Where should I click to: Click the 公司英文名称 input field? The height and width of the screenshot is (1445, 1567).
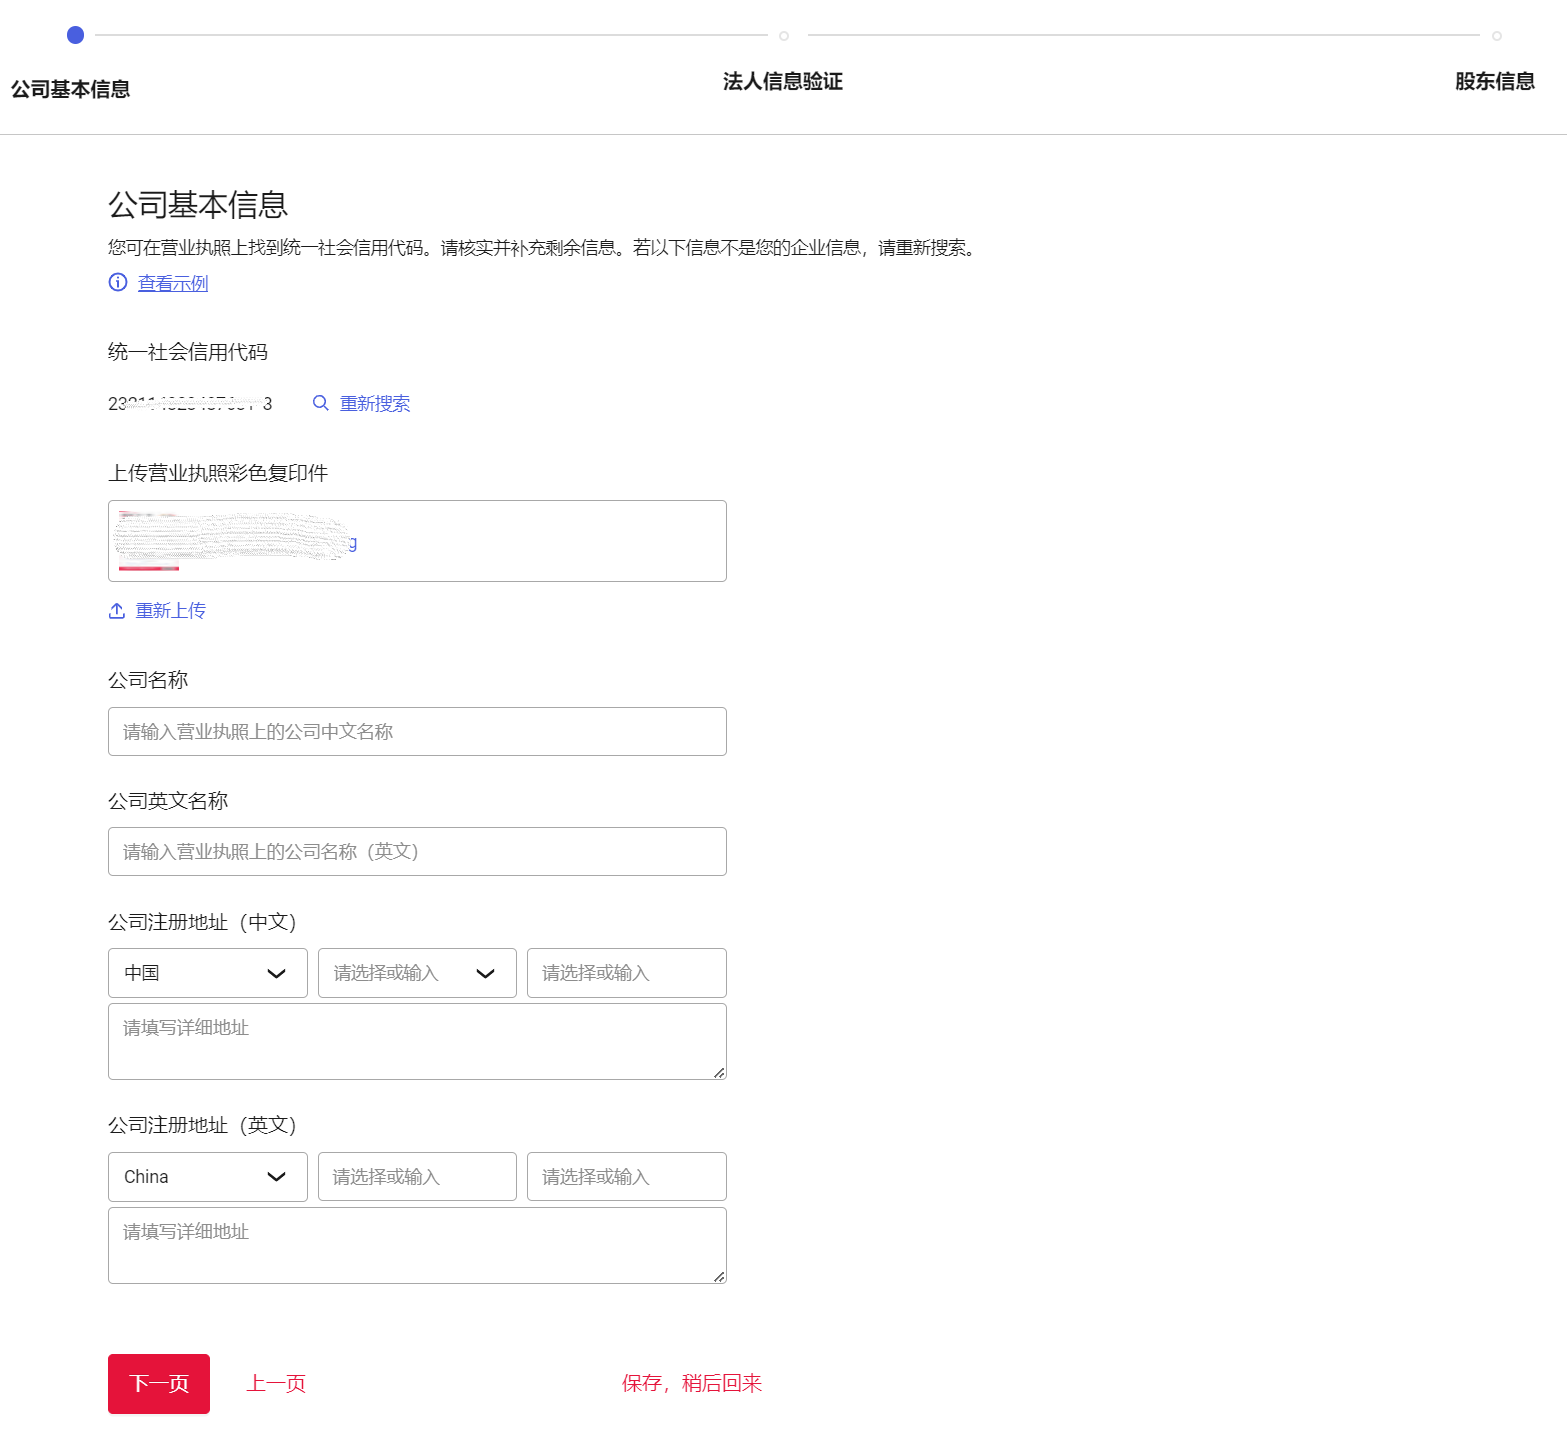coord(417,852)
